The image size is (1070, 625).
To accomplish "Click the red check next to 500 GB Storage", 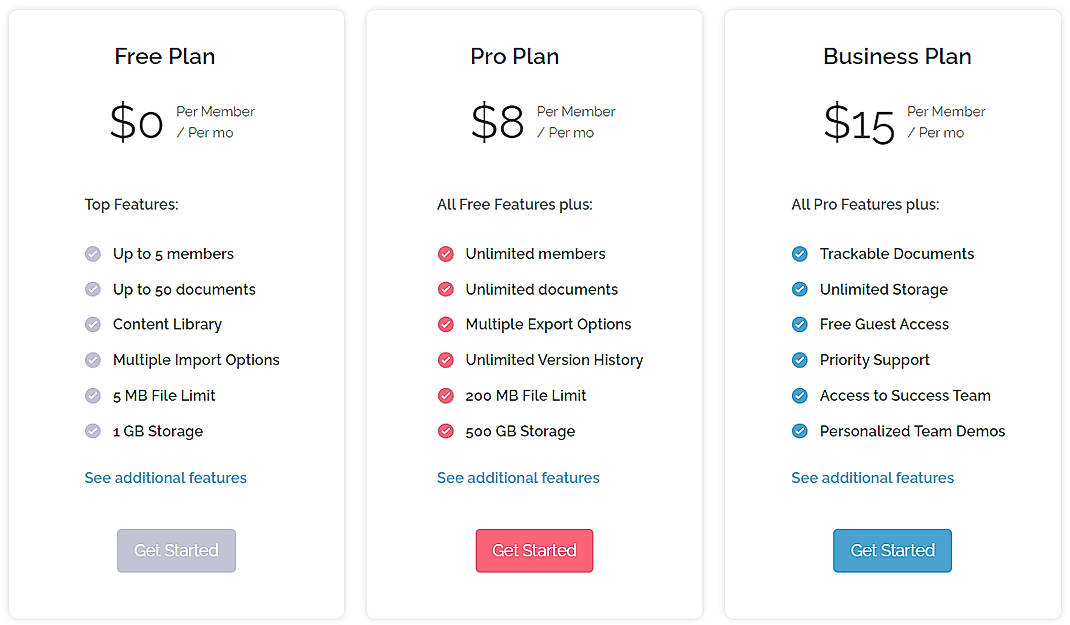I will click(x=445, y=431).
